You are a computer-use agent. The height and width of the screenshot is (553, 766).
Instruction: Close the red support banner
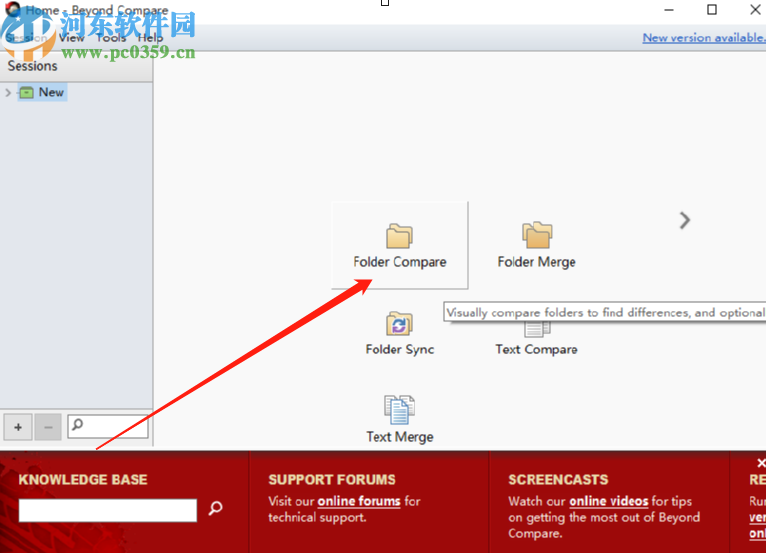point(761,463)
